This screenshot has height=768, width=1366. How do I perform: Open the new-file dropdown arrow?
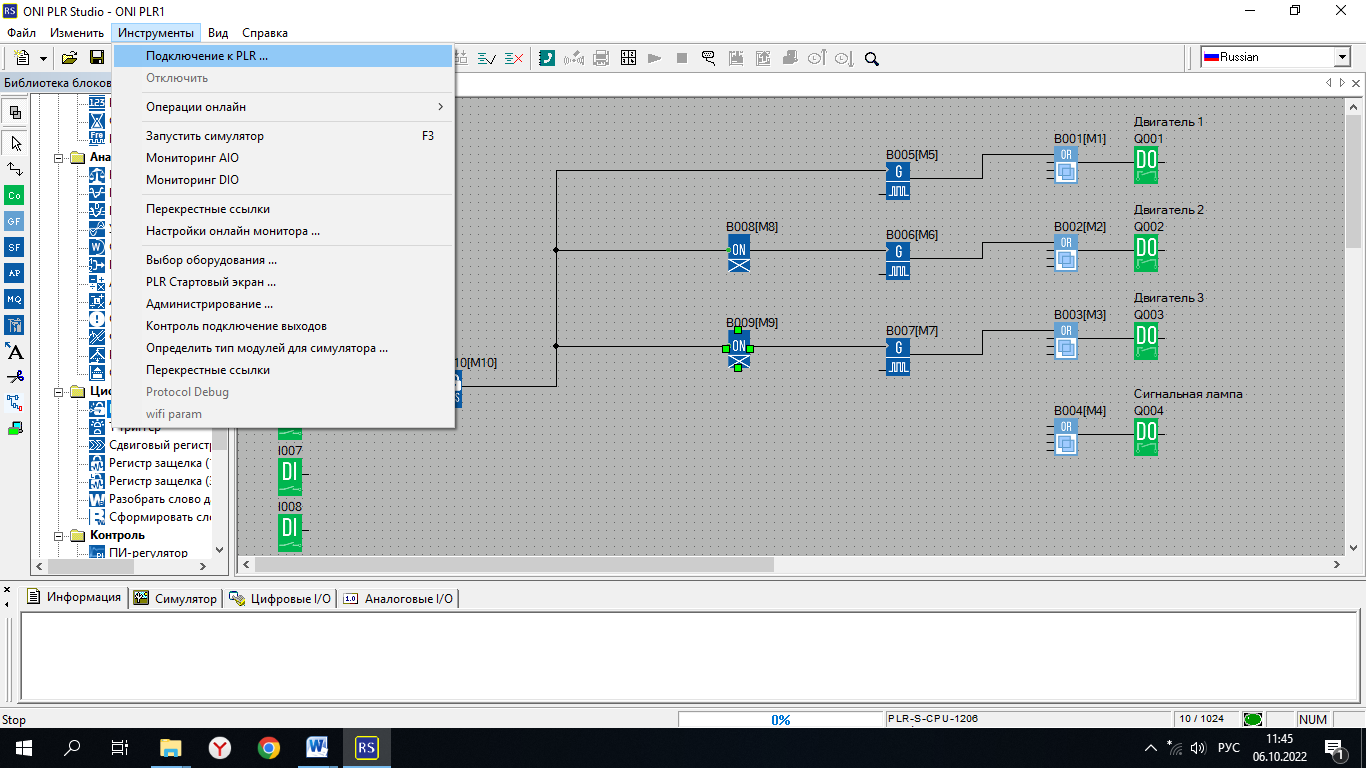(43, 58)
